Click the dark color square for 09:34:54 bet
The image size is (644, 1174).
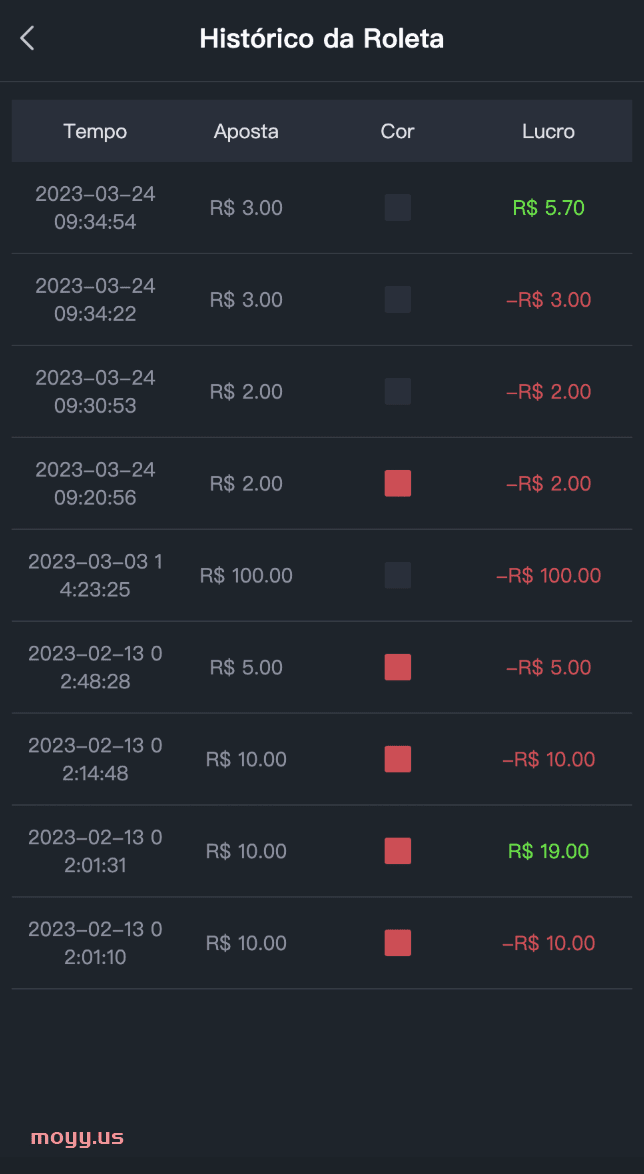point(398,207)
